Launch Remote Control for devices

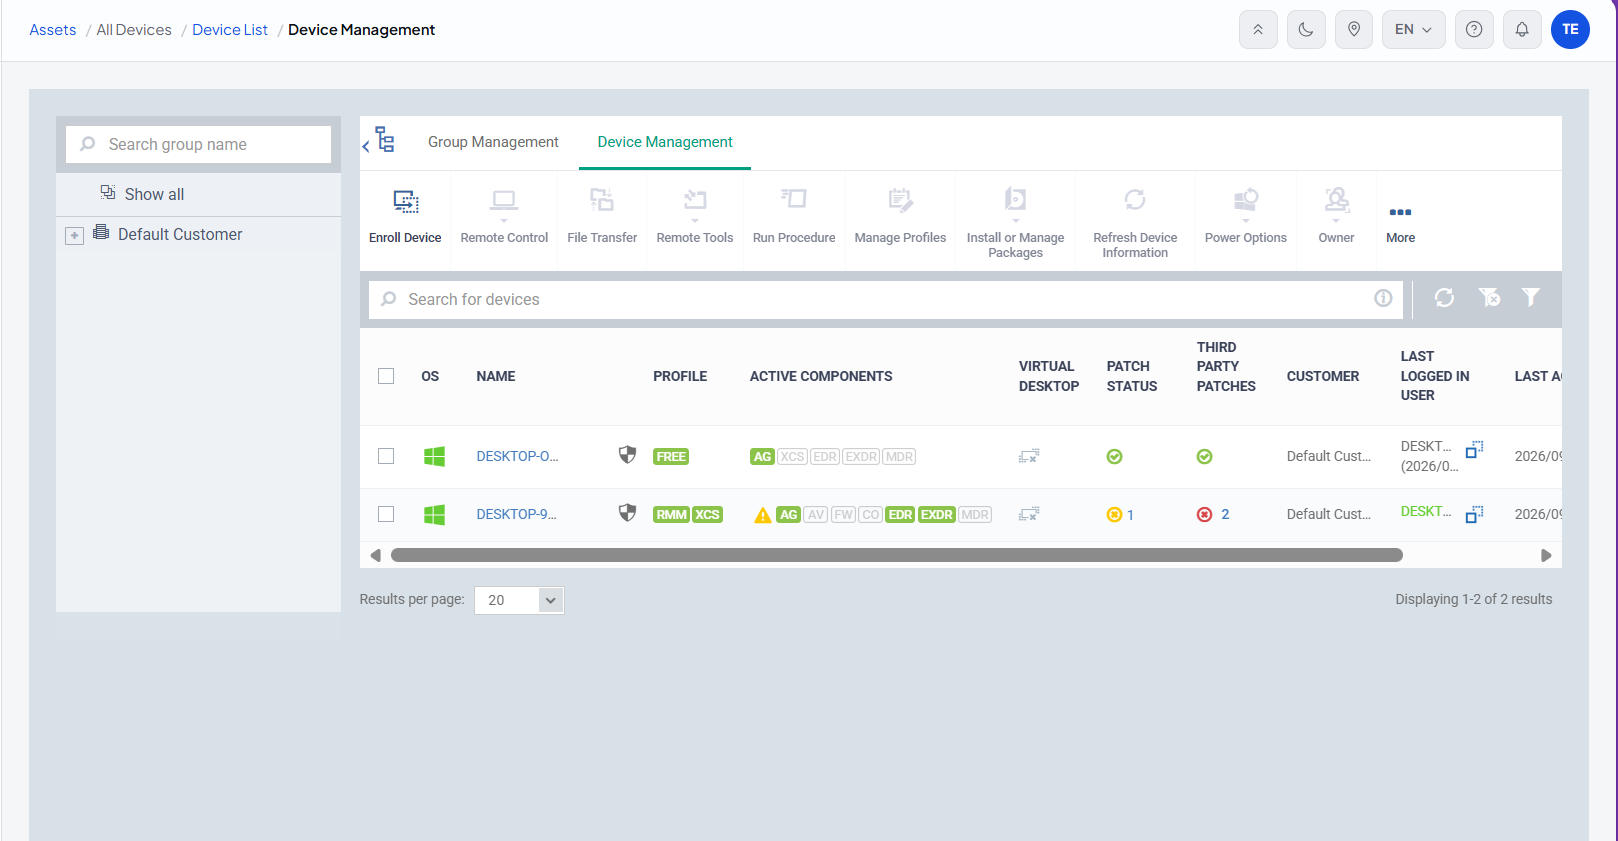point(504,217)
